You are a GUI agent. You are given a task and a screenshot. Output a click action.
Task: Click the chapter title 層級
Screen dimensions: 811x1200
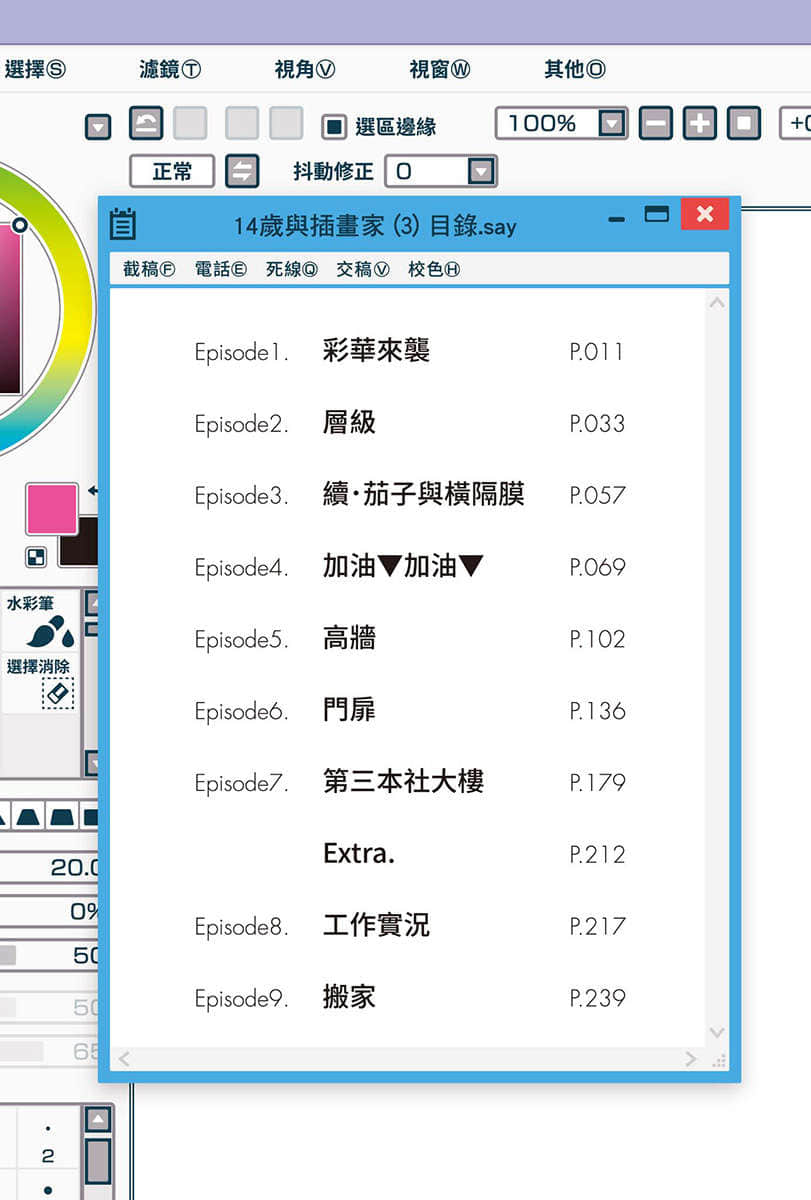tap(349, 422)
